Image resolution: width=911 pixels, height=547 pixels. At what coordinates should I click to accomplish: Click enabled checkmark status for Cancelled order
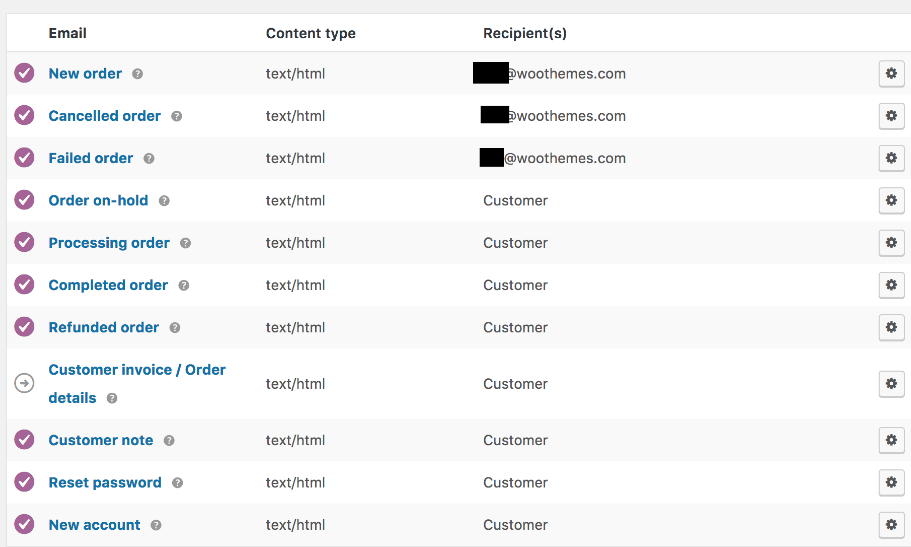click(24, 115)
